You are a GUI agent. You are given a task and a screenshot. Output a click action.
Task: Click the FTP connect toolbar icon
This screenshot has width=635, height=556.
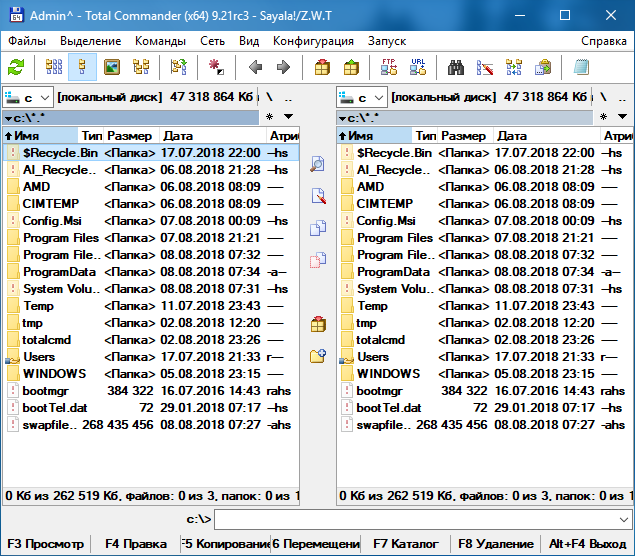point(389,68)
